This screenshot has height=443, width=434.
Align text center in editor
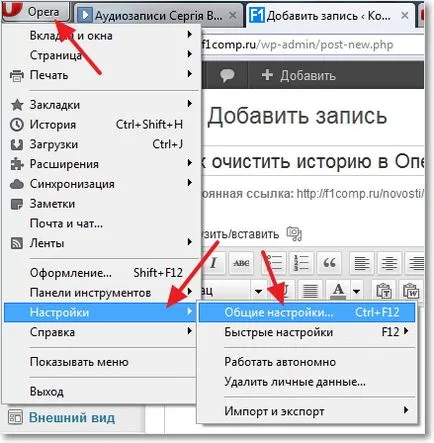pos(389,263)
